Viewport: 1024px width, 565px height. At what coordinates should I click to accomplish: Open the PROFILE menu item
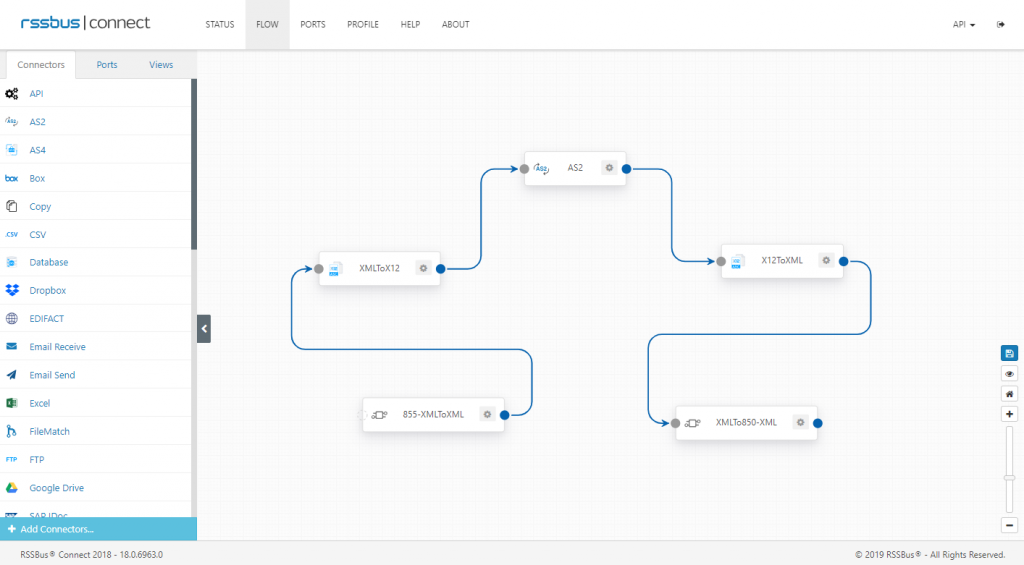362,25
